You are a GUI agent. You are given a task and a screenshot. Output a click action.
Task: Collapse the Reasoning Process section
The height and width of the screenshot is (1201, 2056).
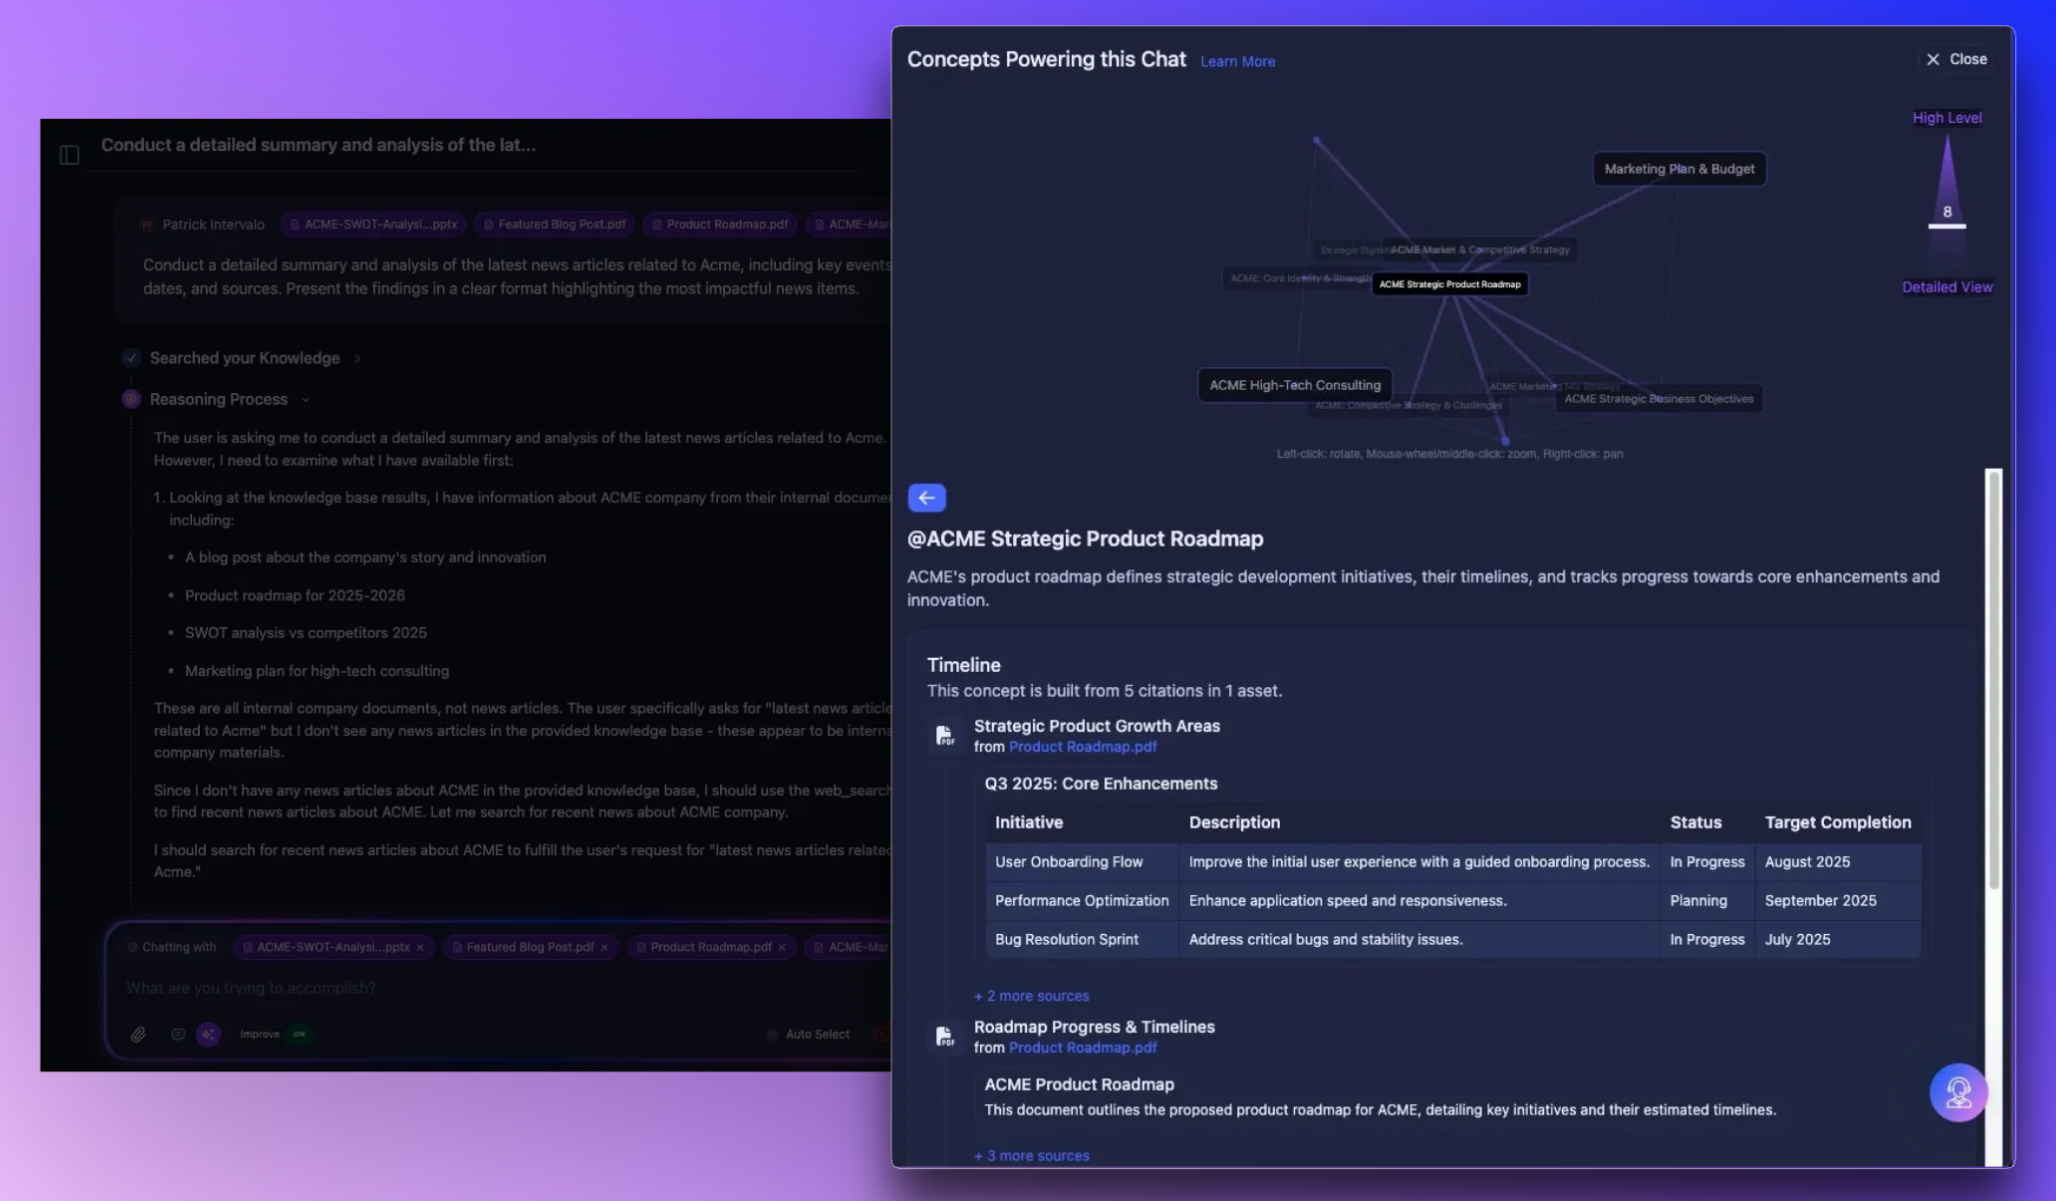click(305, 400)
